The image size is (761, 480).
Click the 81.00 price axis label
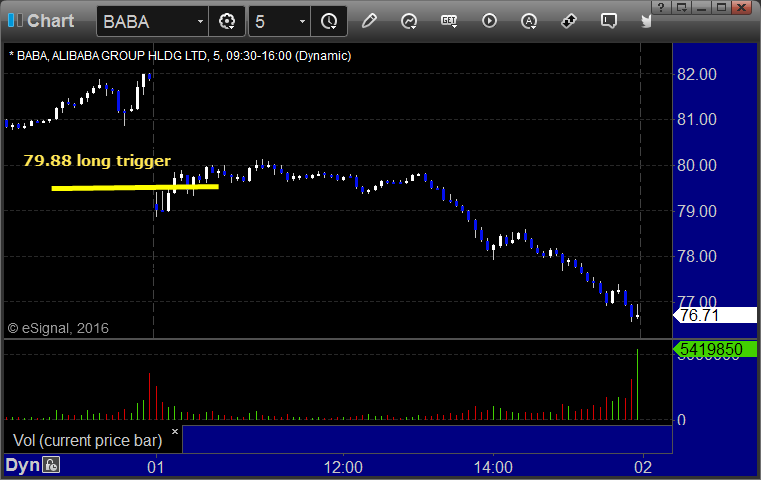tap(696, 119)
